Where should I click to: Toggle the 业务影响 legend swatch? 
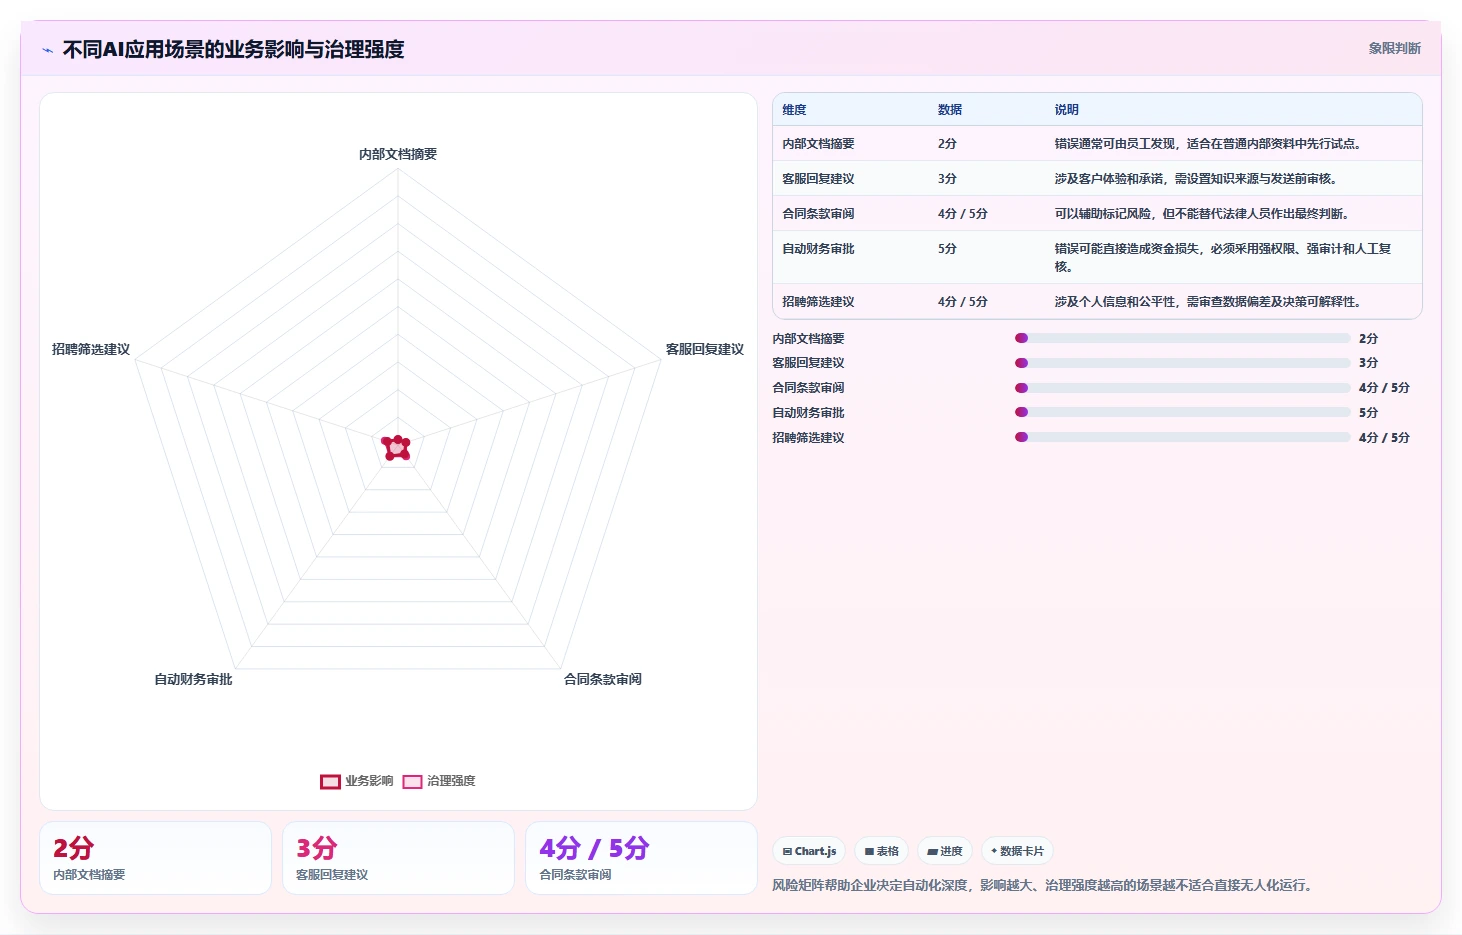(330, 782)
